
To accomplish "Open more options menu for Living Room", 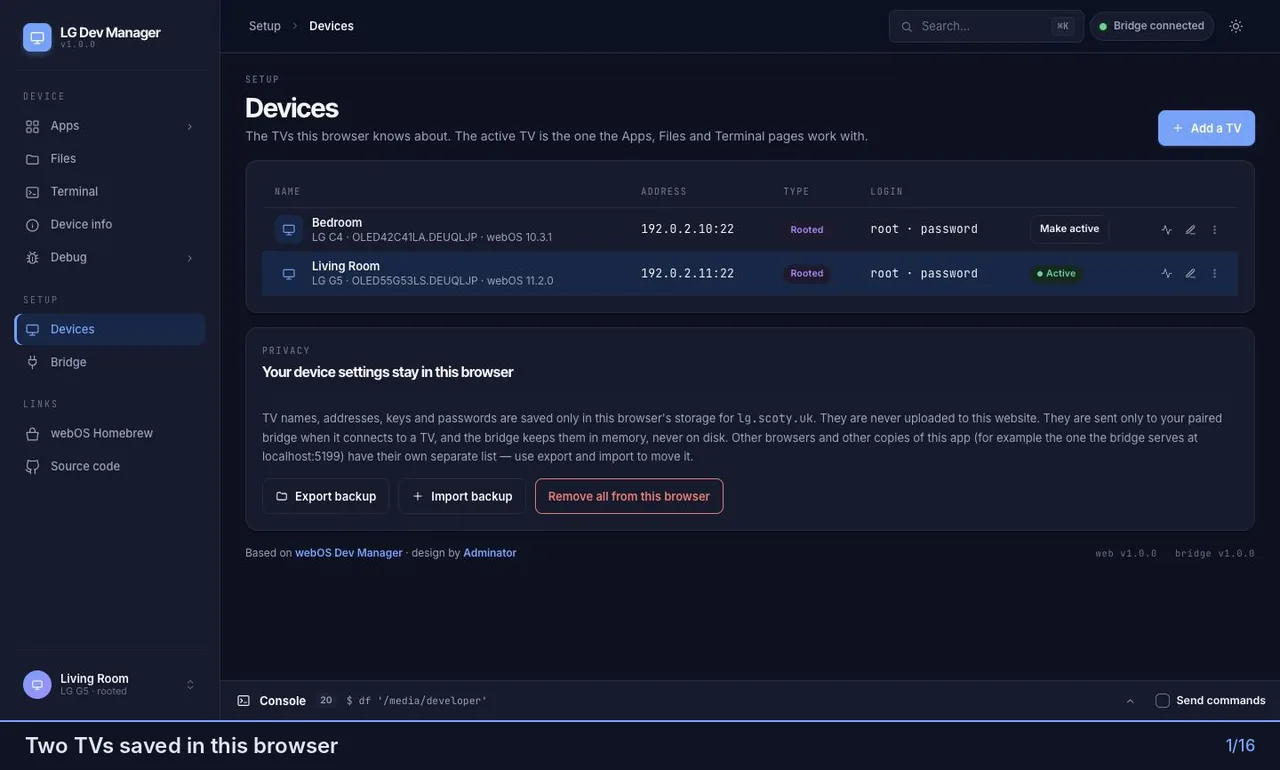I will click(x=1214, y=273).
